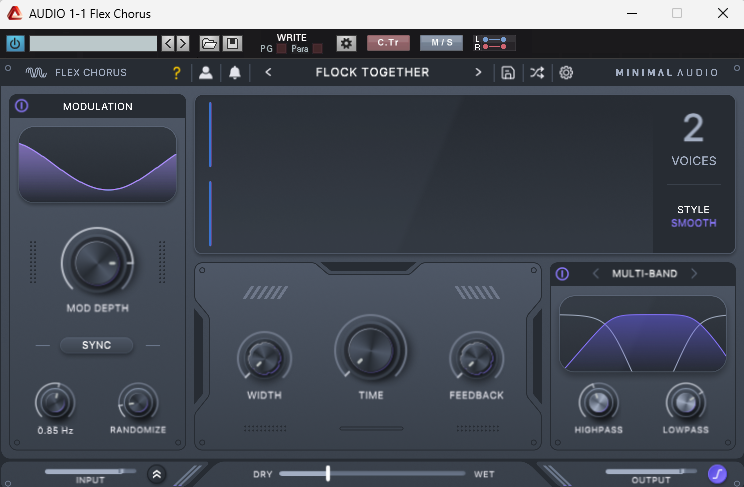Open the plugin settings gear icon
This screenshot has height=487, width=744.
566,73
